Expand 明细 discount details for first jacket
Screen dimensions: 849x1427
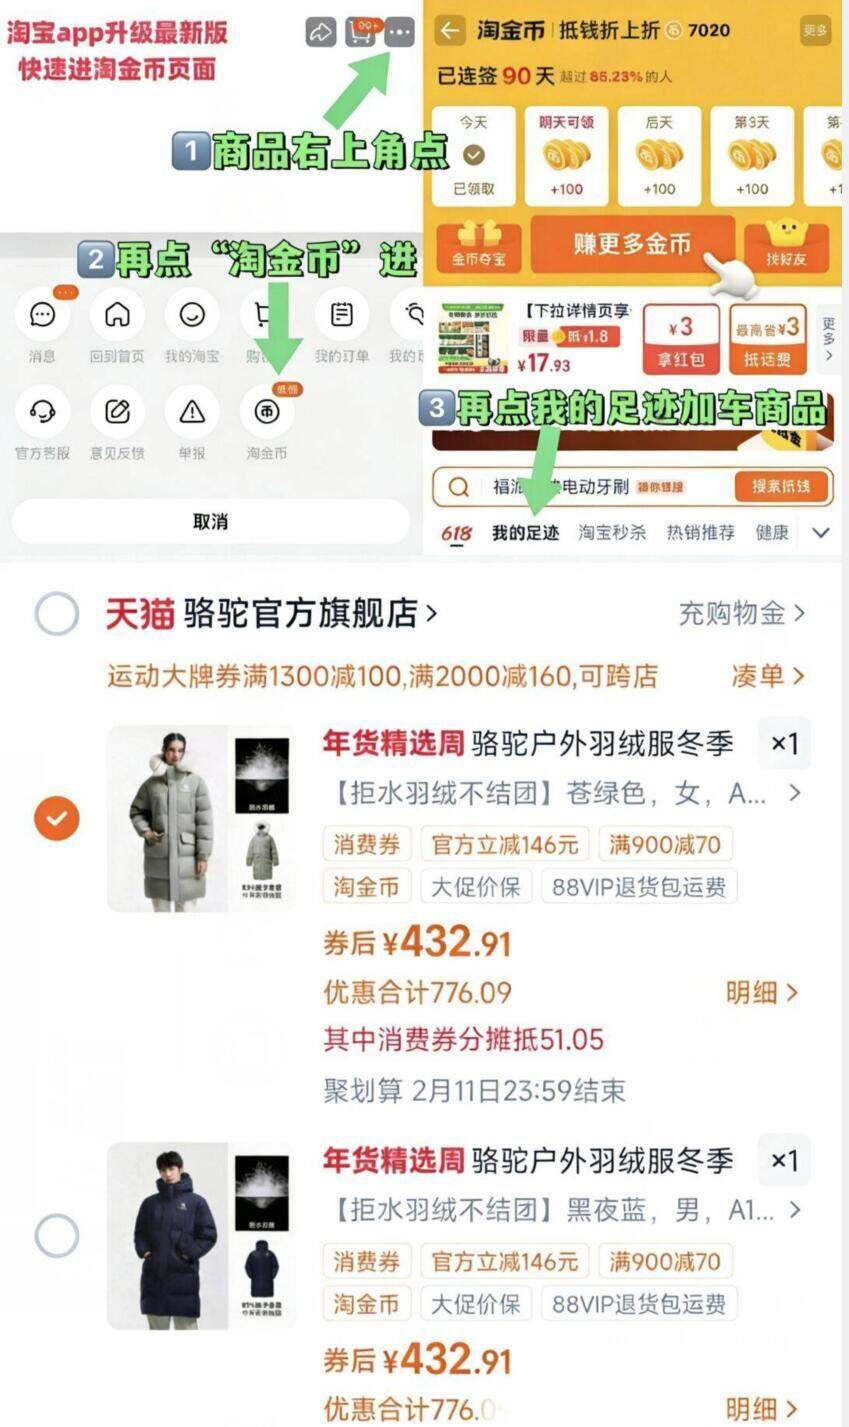[x=762, y=992]
